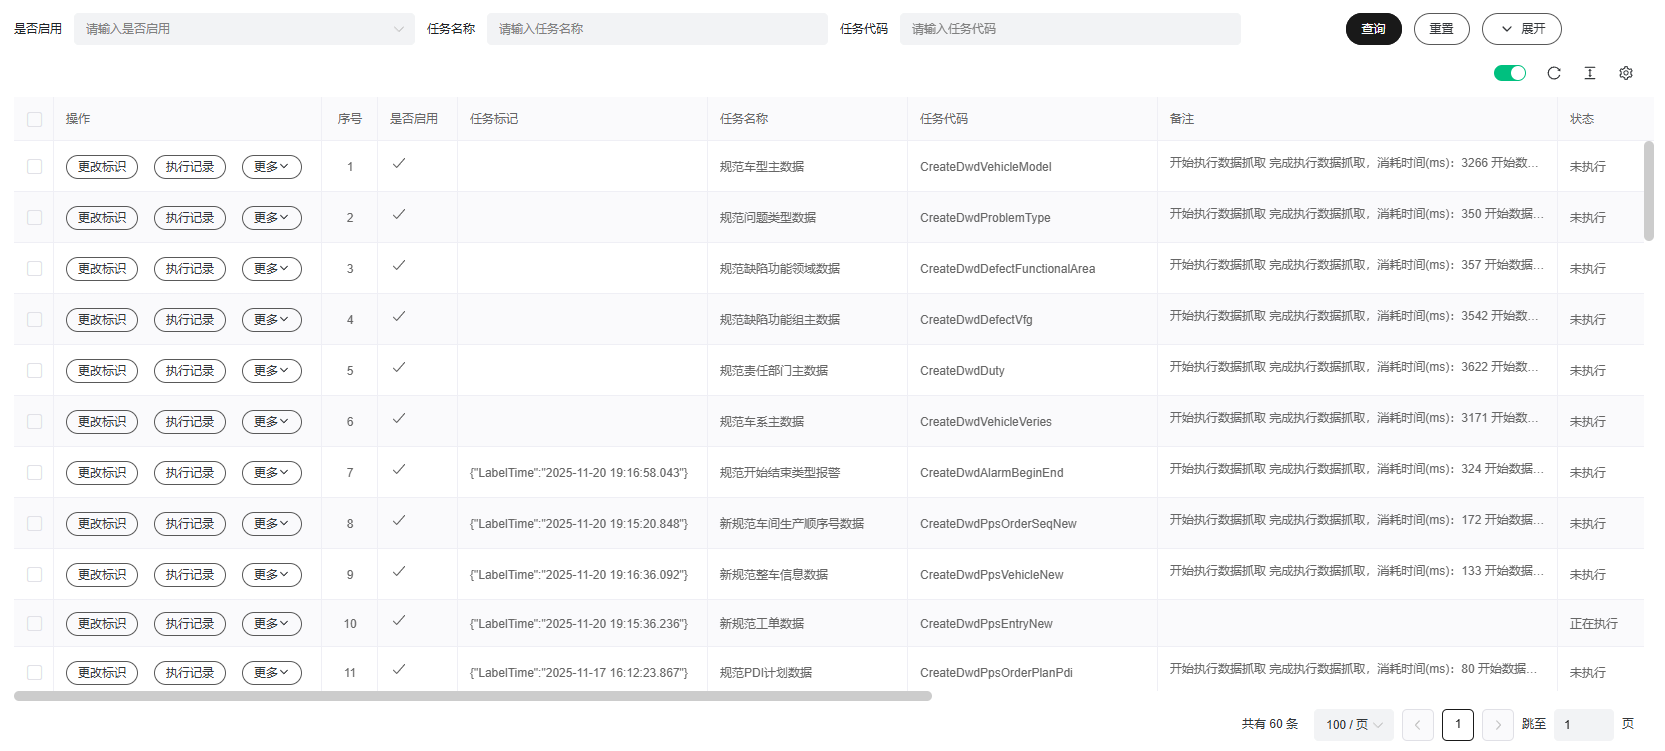
Task: Check the select-all checkbox in table header
Action: click(35, 119)
